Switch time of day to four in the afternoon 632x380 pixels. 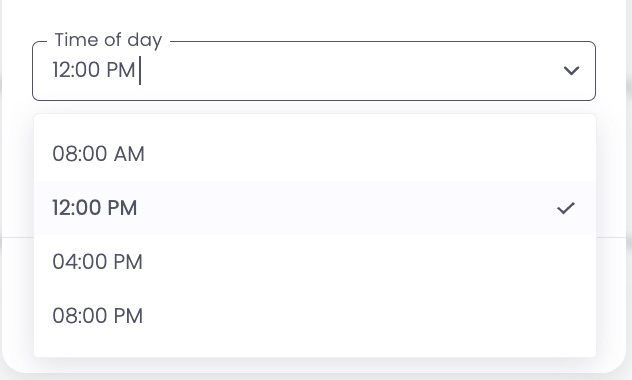pos(315,262)
